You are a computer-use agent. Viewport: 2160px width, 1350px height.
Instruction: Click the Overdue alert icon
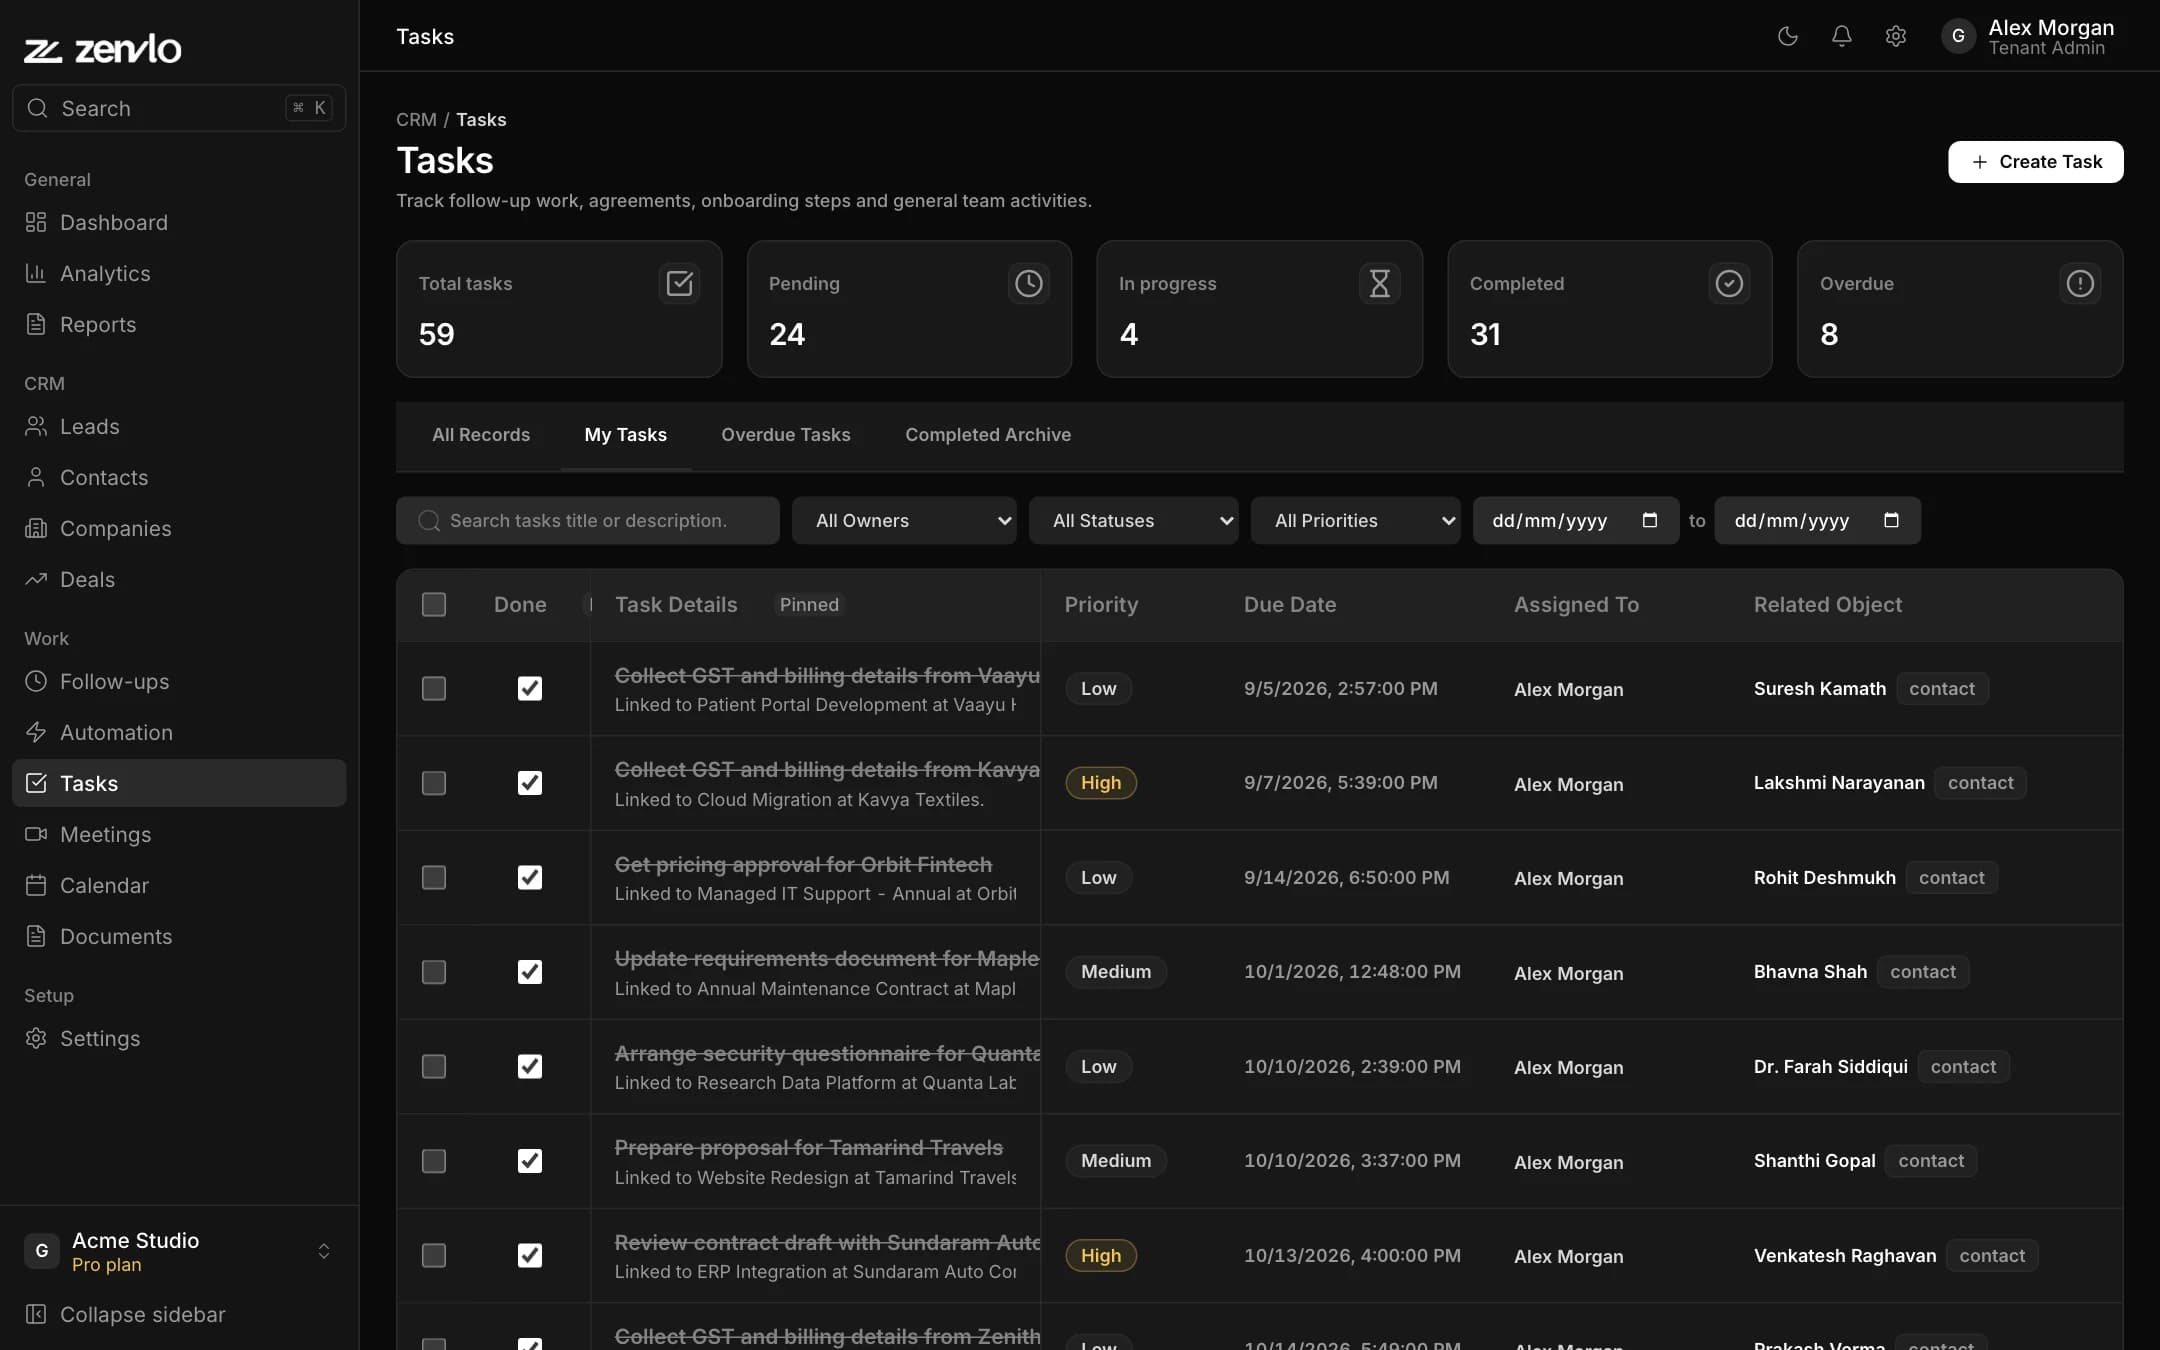(x=2080, y=283)
